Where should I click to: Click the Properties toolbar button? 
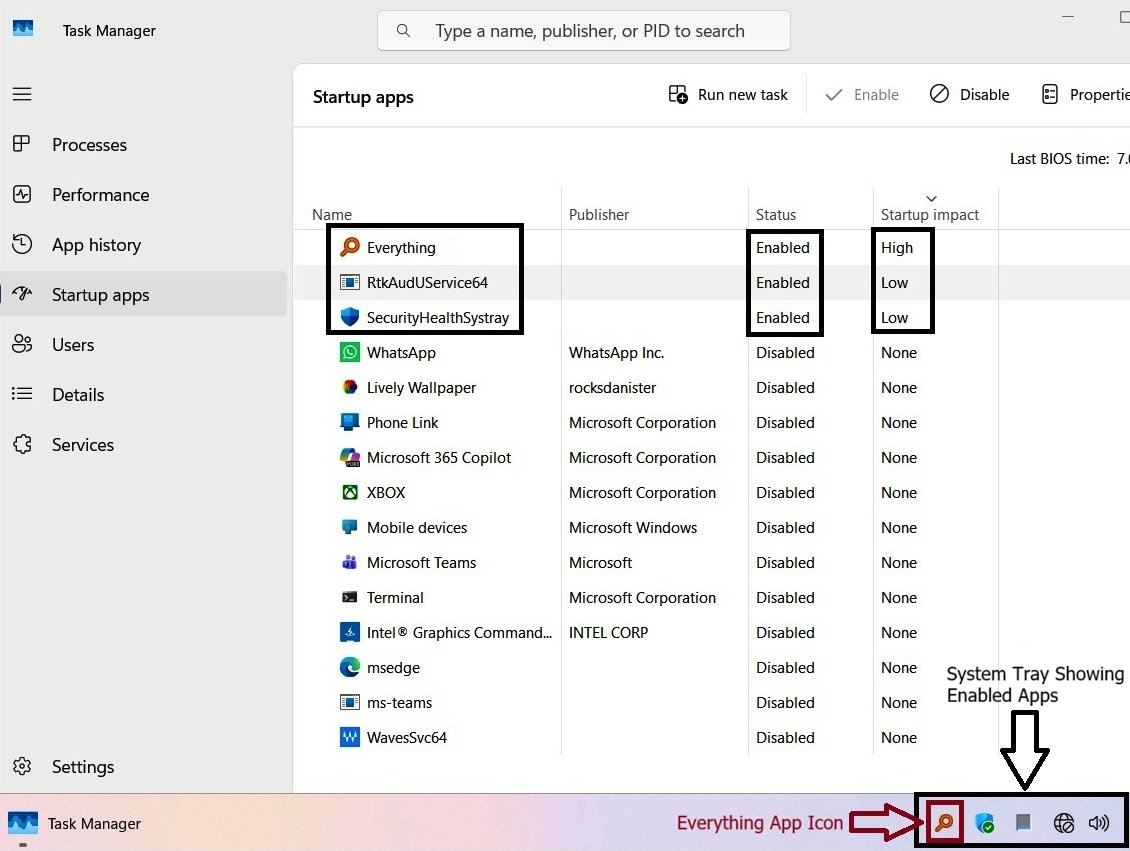click(1085, 94)
